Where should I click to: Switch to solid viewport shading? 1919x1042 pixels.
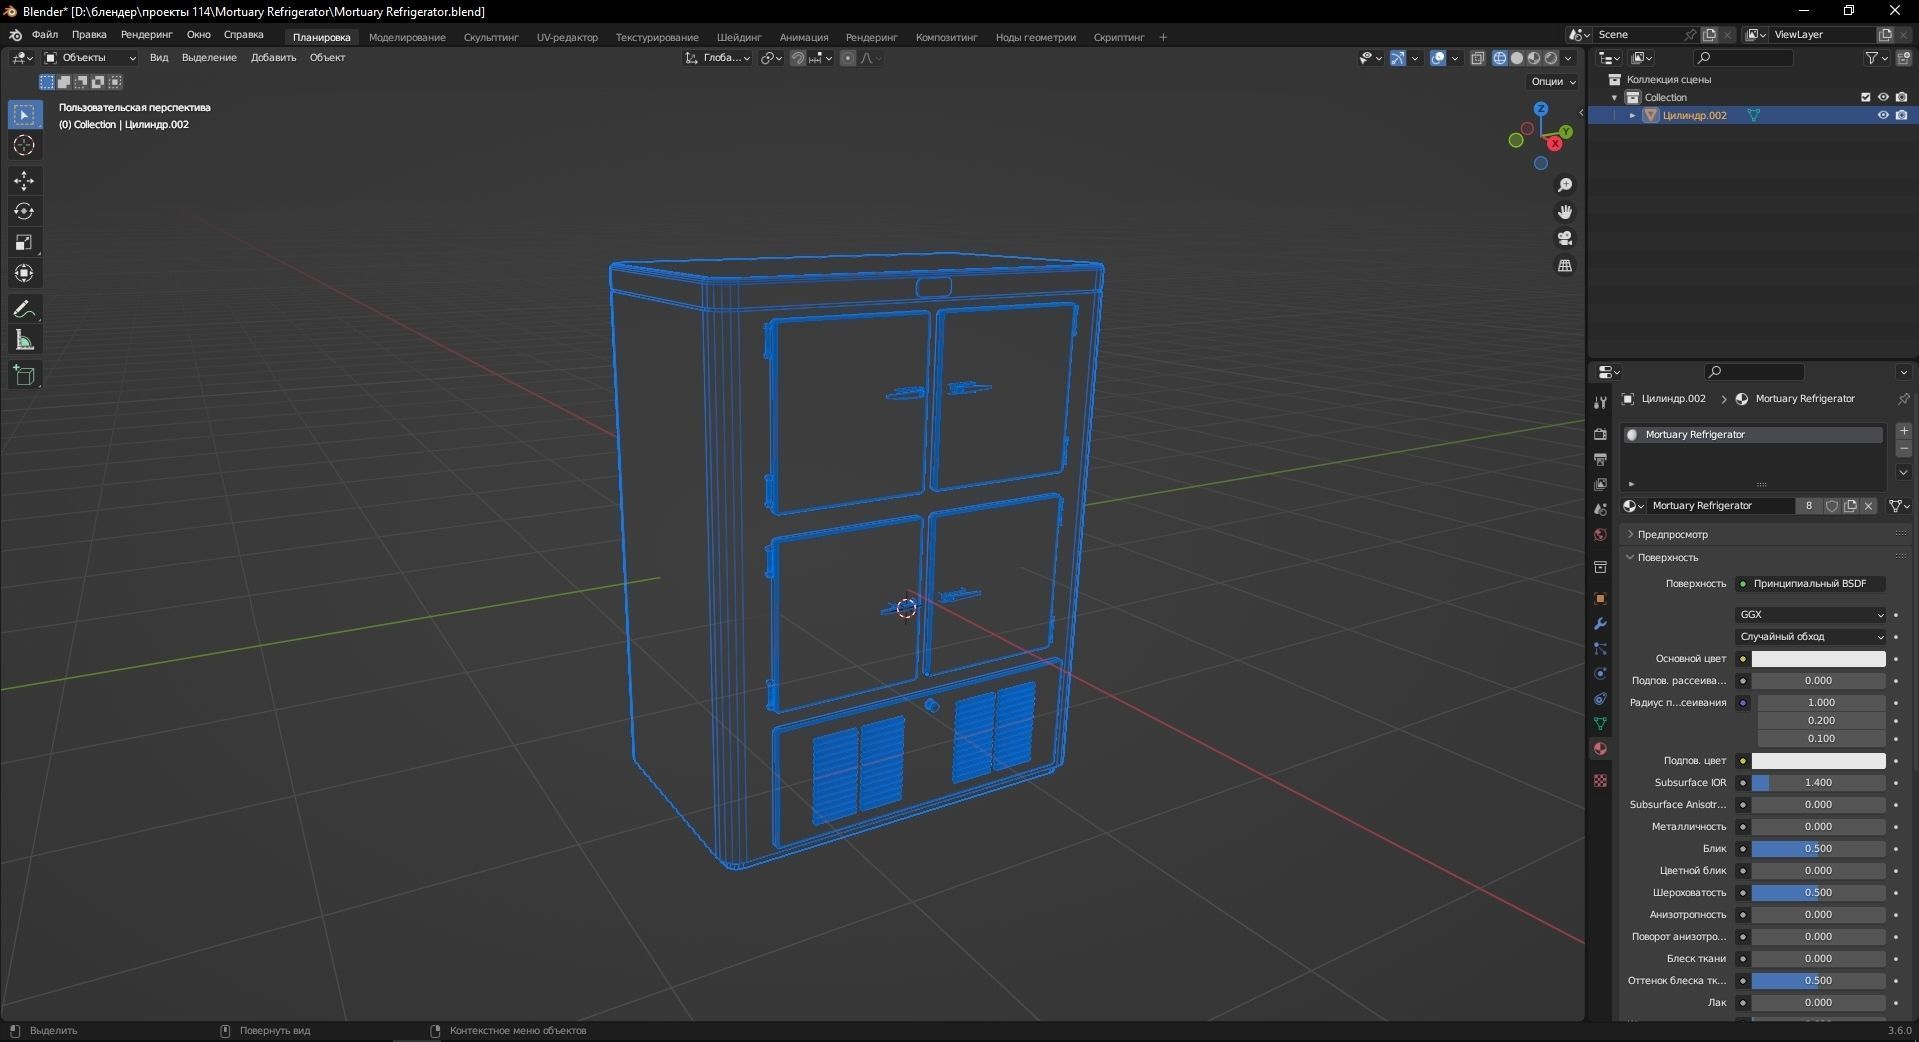point(1517,58)
